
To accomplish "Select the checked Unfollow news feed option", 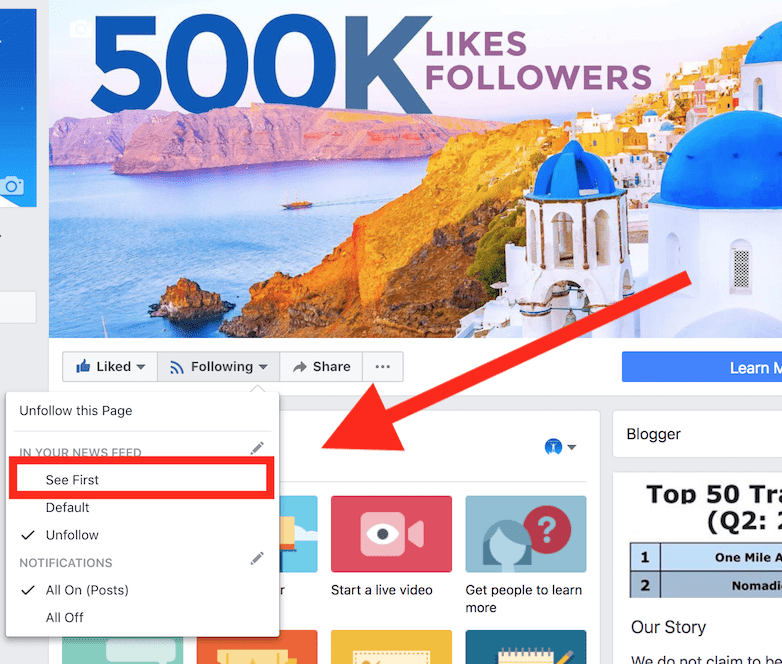I will [72, 535].
